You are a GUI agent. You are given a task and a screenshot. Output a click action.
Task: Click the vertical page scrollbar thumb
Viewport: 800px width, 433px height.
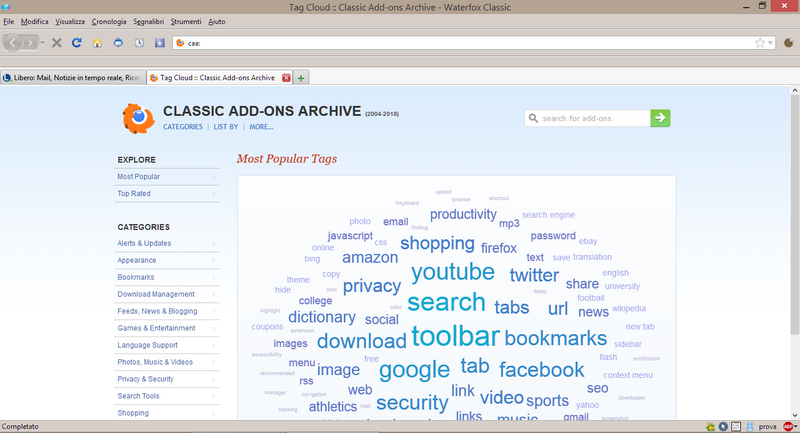point(795,214)
